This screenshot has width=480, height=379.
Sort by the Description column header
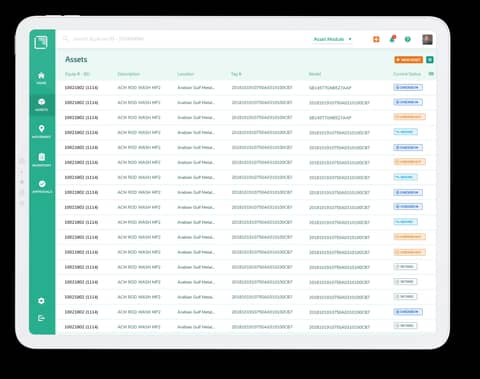point(128,74)
